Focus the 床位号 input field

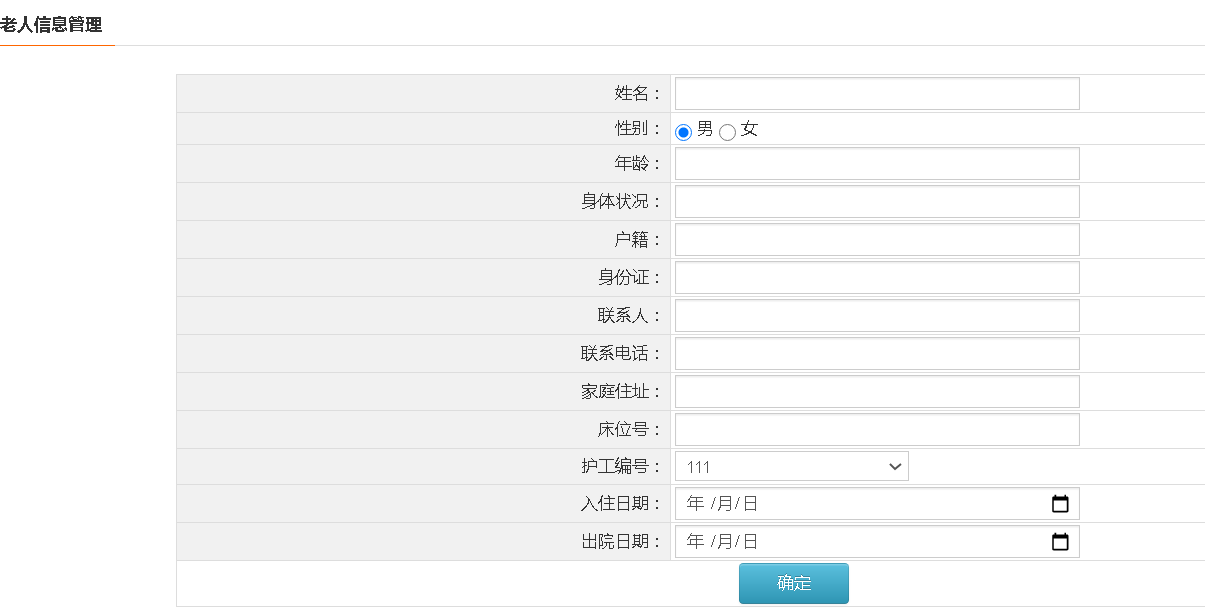(877, 430)
